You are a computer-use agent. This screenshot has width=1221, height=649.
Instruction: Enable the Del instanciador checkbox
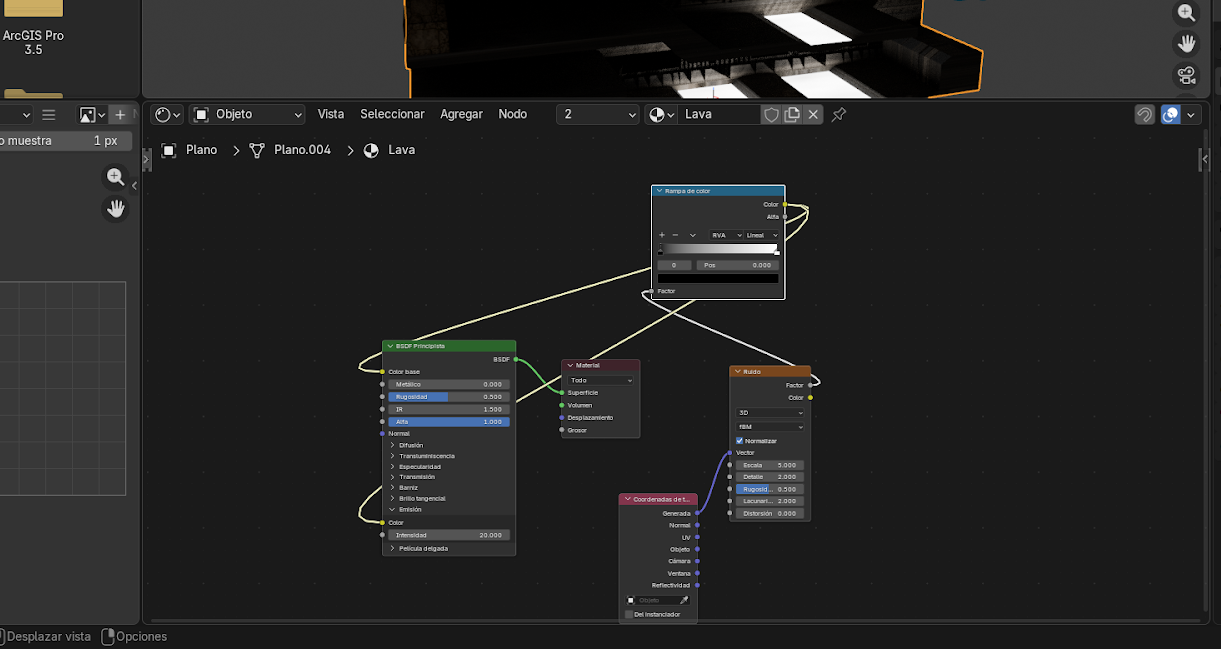pyautogui.click(x=629, y=614)
